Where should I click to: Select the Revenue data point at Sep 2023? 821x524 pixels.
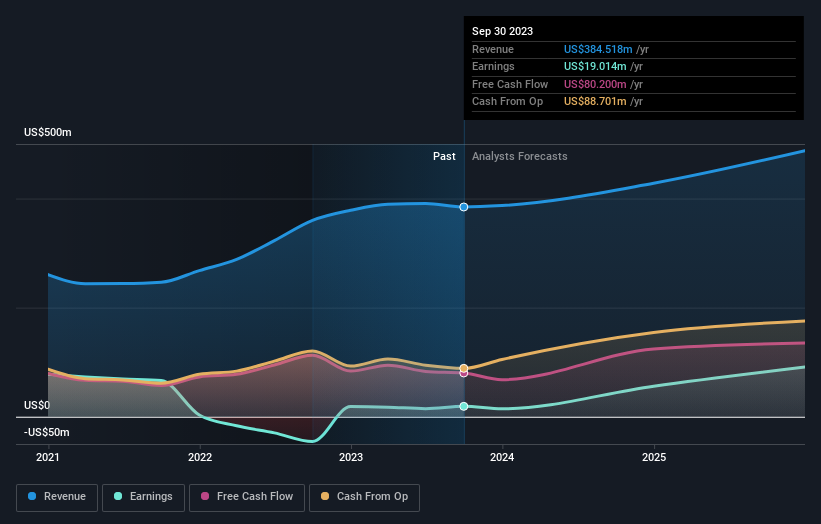pos(464,207)
